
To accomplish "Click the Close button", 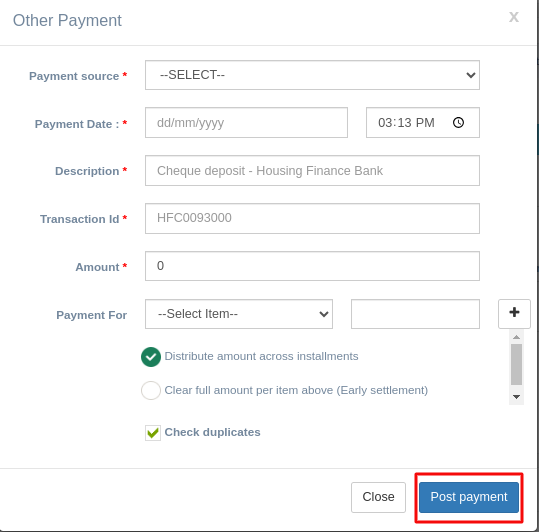I will tap(378, 497).
